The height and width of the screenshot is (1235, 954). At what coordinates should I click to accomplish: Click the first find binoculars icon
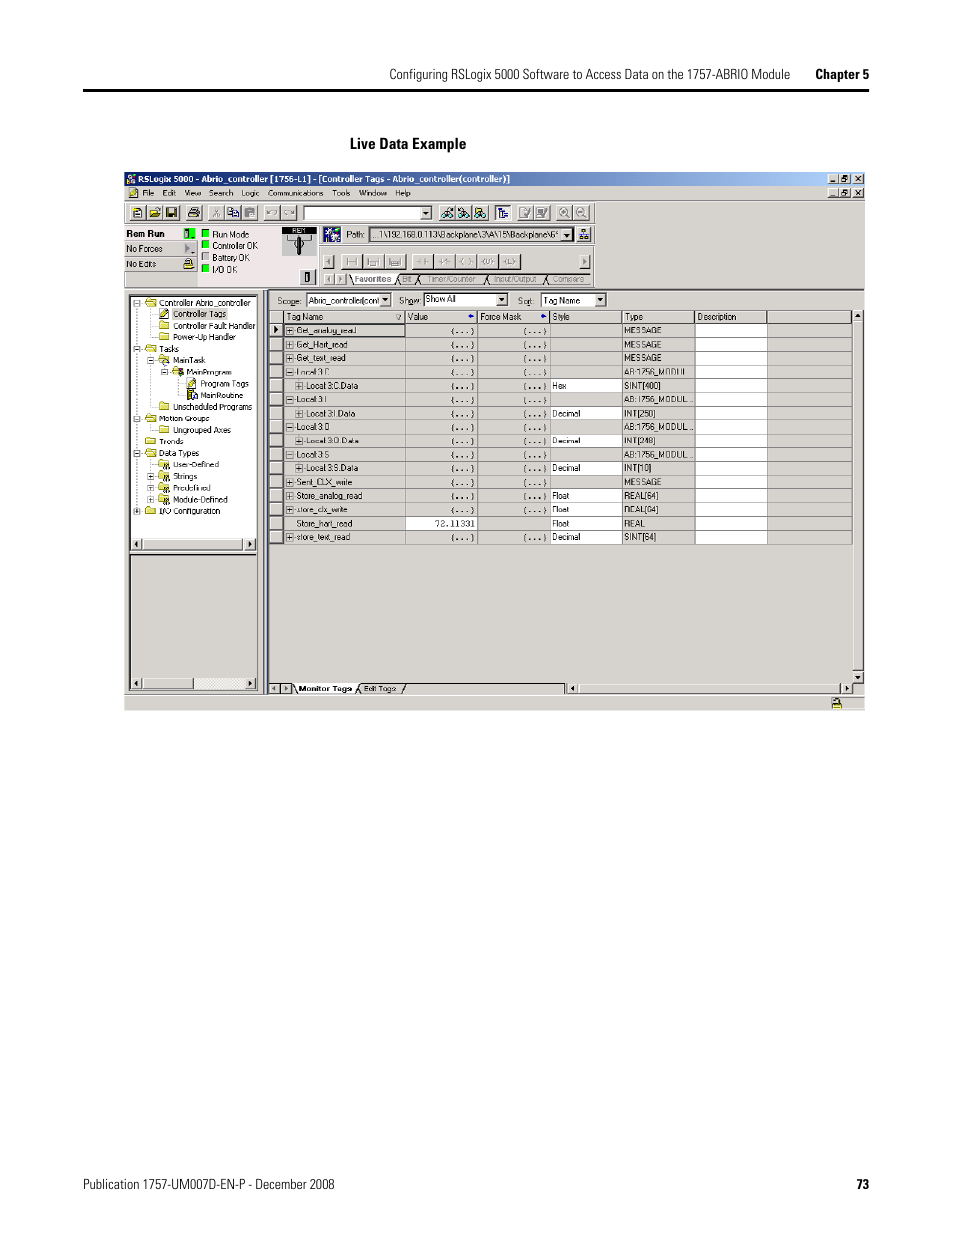point(447,213)
